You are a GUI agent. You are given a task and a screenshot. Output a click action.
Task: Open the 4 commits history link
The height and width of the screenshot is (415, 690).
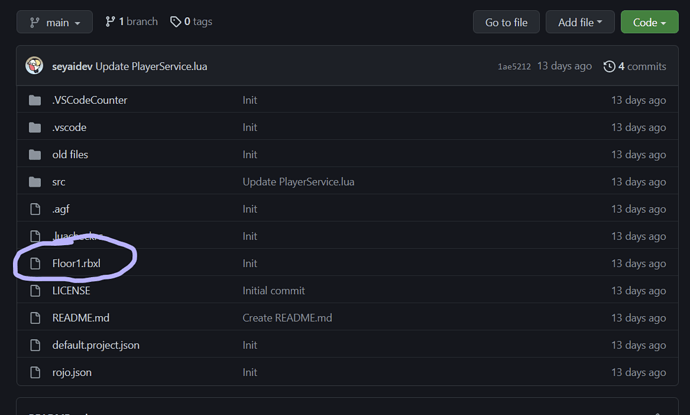point(635,67)
